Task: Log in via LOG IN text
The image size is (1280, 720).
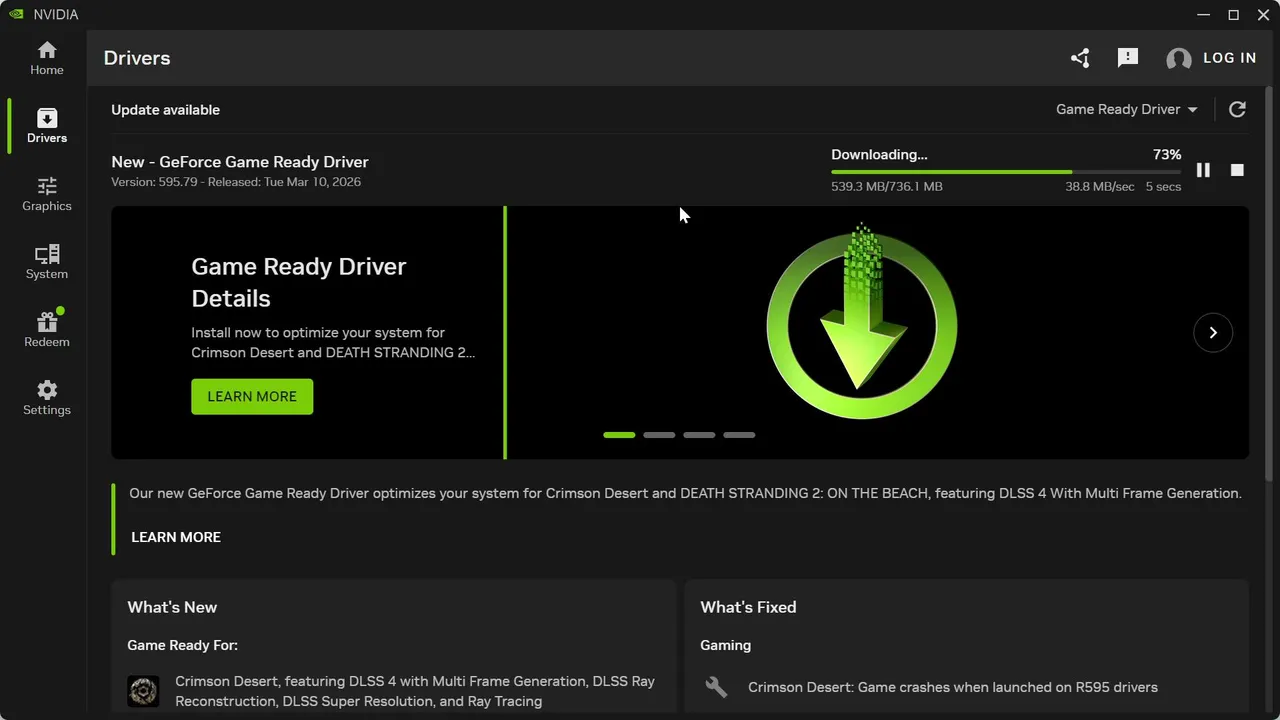Action: coord(1230,58)
